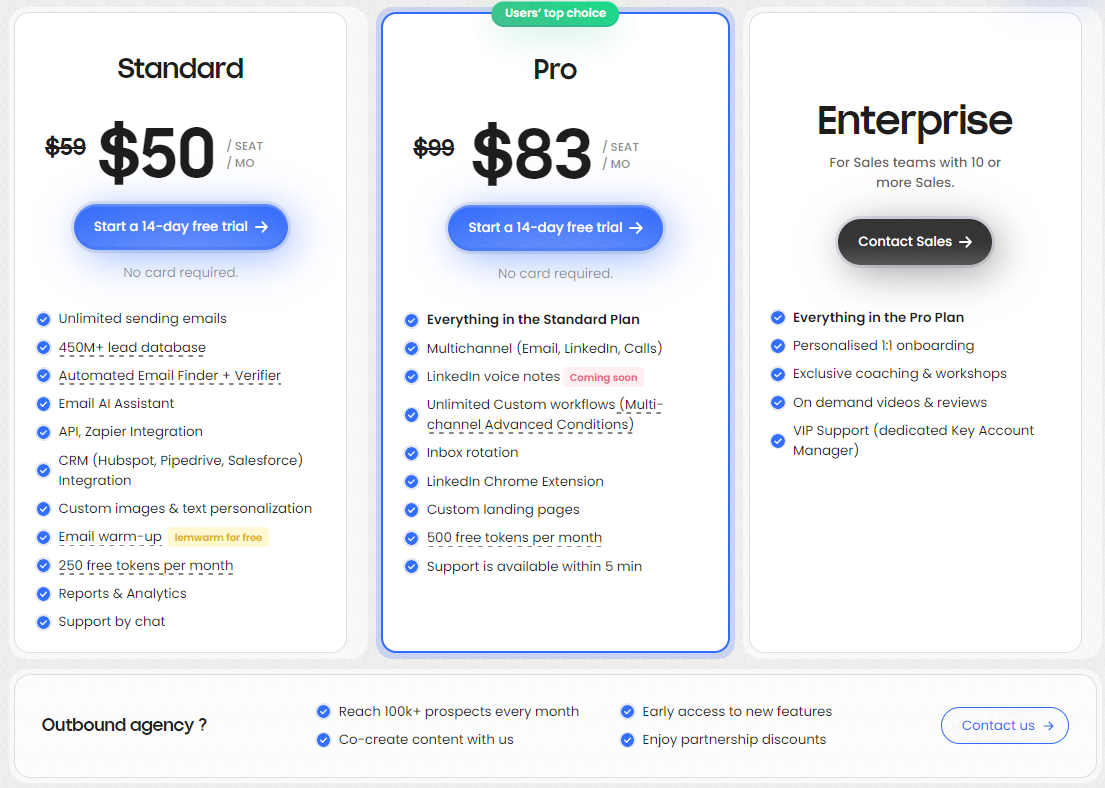Viewport: 1105px width, 788px height.
Task: Click the checkmark icon beside Personalised 1:1 onboarding
Action: point(778,345)
